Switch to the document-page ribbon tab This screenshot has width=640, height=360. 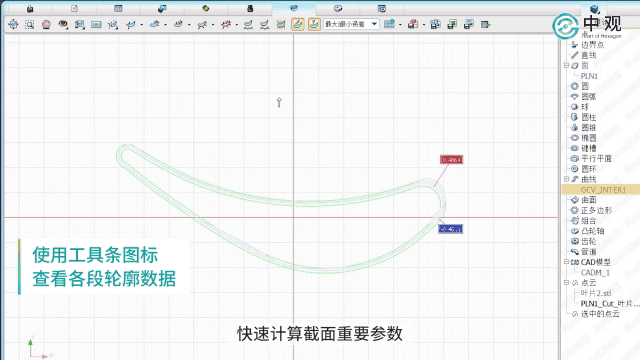(74, 9)
